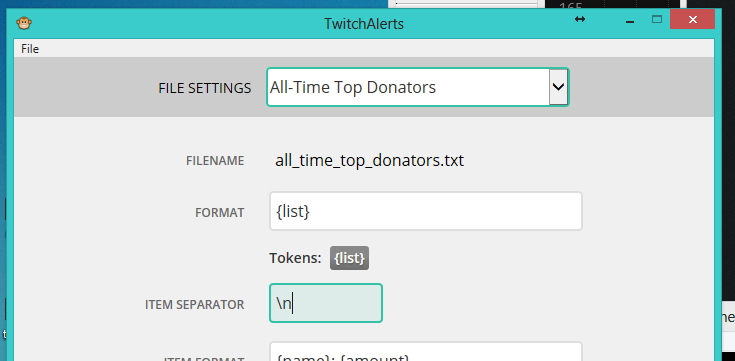Click the ITEM FORMAT label
Screen dimensions: 735x361
(x=203, y=359)
